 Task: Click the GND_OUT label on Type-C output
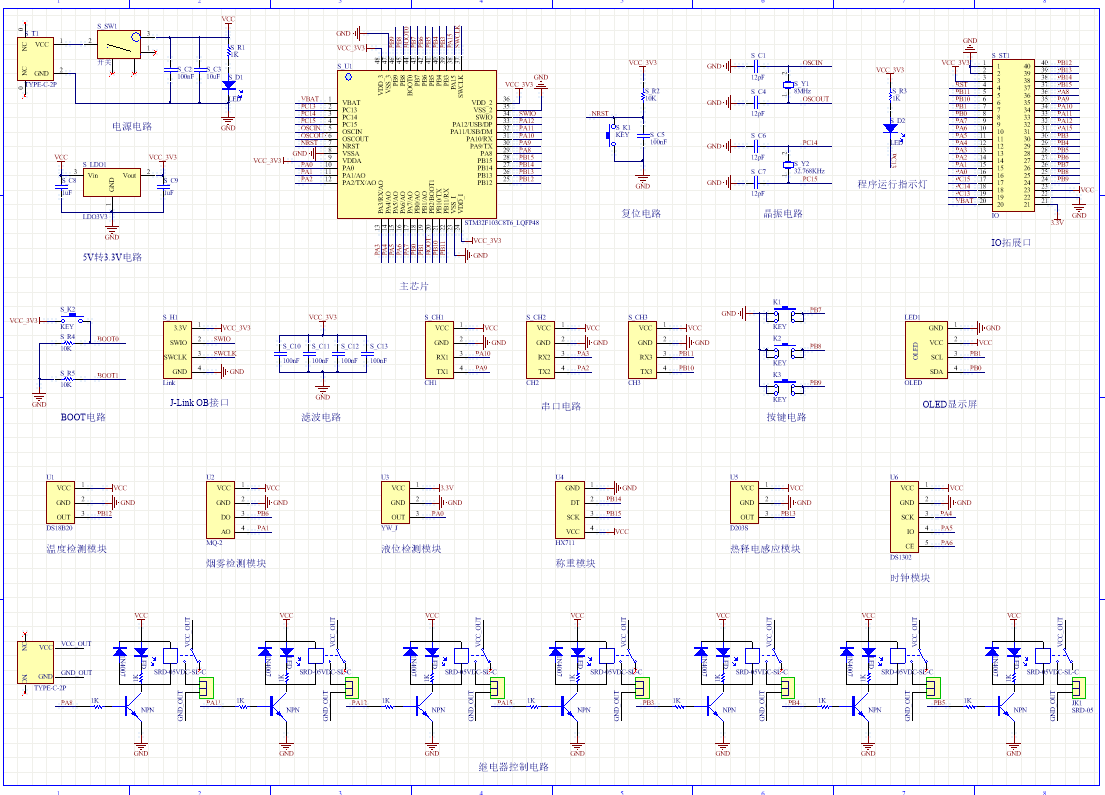point(76,673)
